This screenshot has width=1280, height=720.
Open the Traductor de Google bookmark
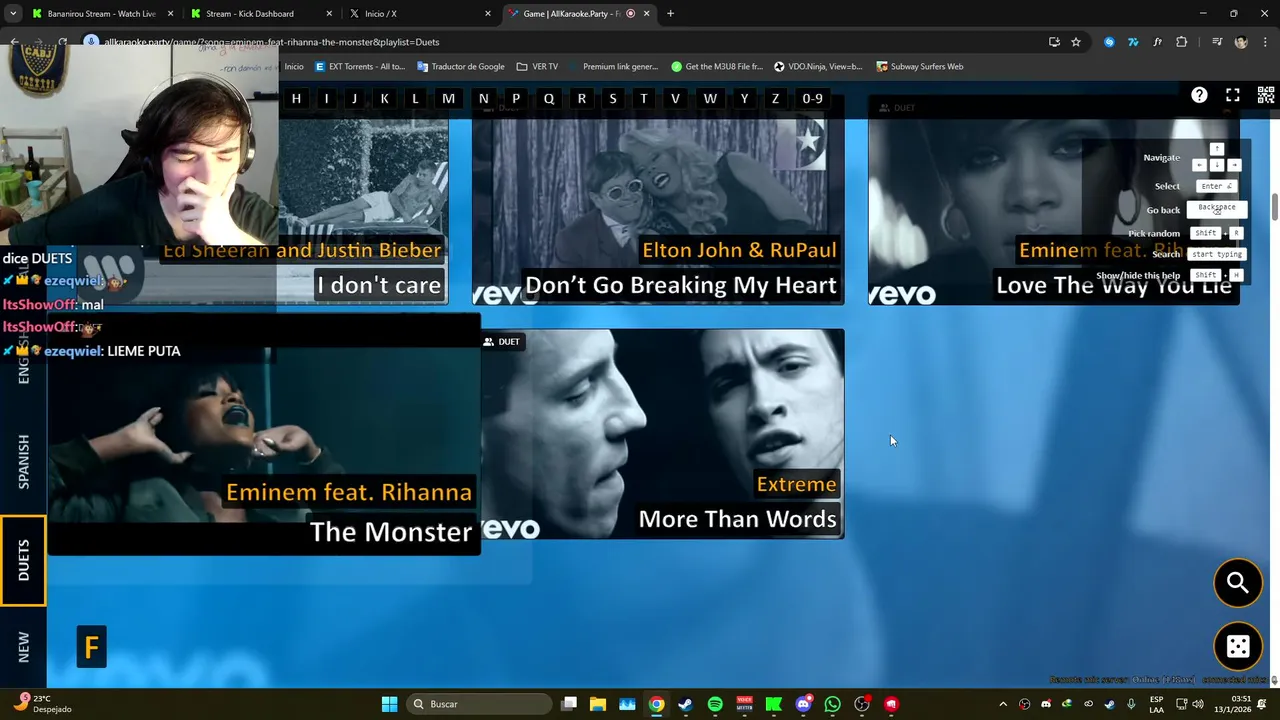click(x=461, y=67)
